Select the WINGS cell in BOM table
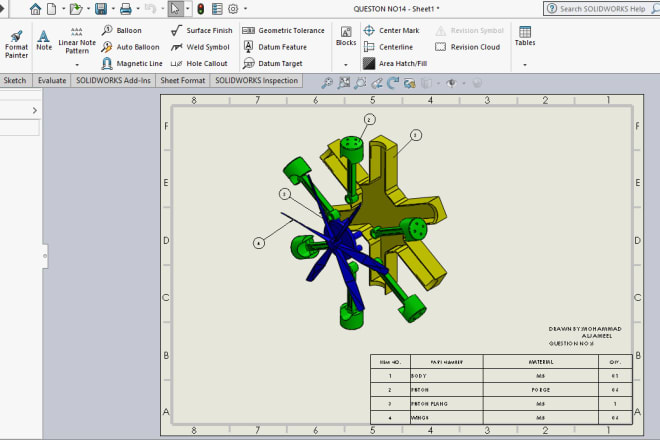 coord(447,418)
